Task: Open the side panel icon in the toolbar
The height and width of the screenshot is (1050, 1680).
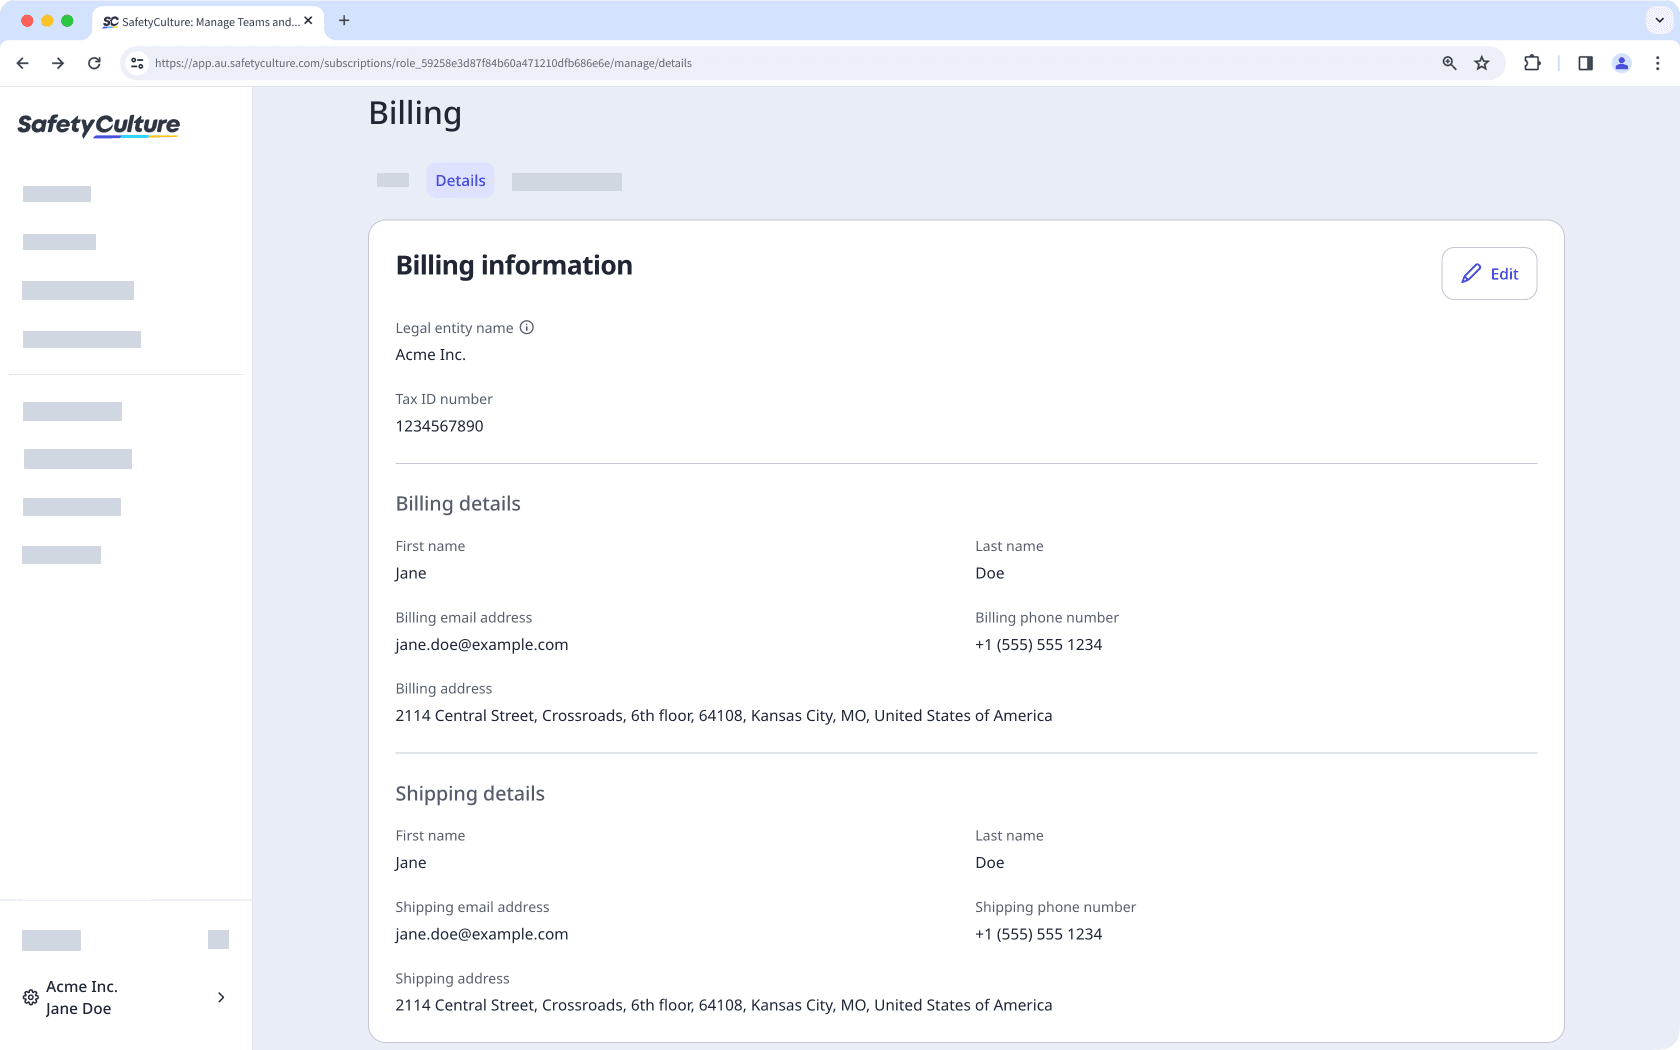Action: [1584, 62]
